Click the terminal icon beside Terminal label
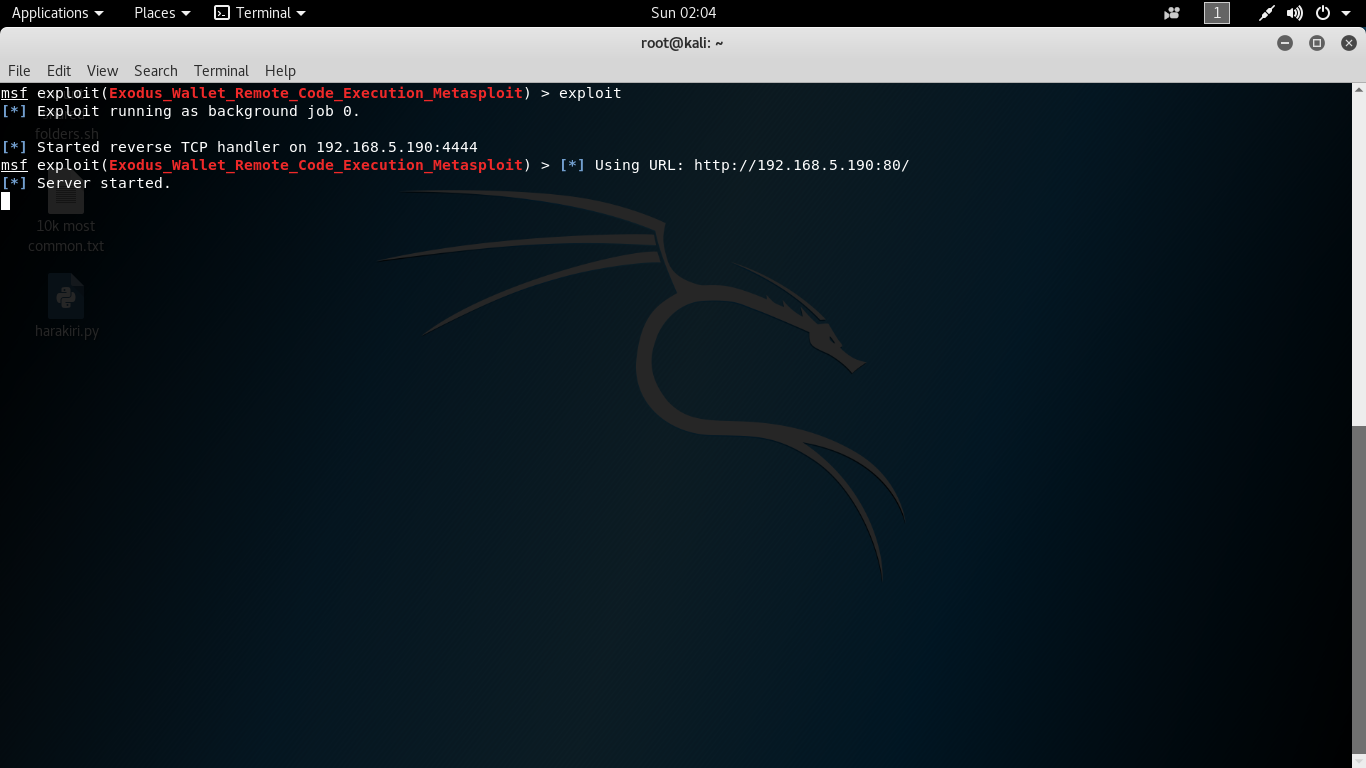Screen dimensions: 1366x768 click(x=222, y=13)
